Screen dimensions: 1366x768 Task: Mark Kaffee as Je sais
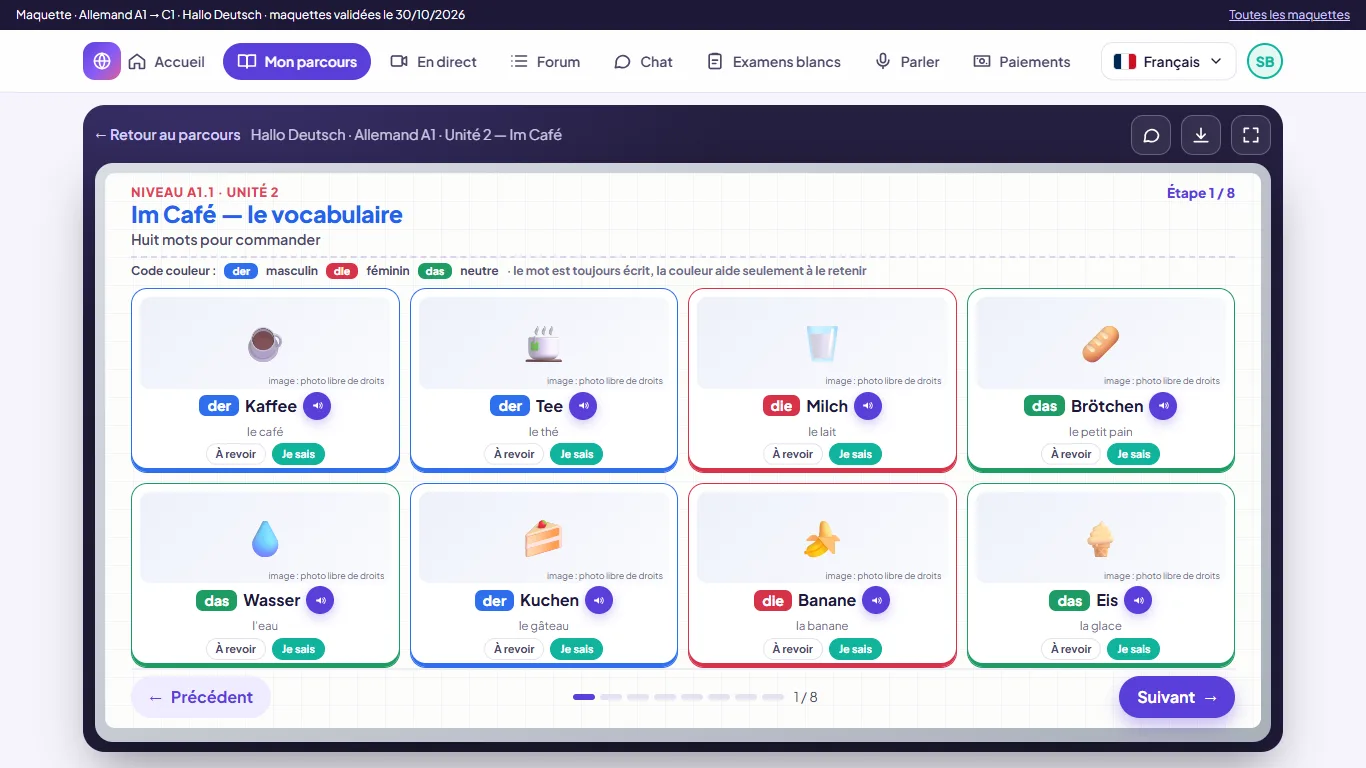pyautogui.click(x=298, y=454)
